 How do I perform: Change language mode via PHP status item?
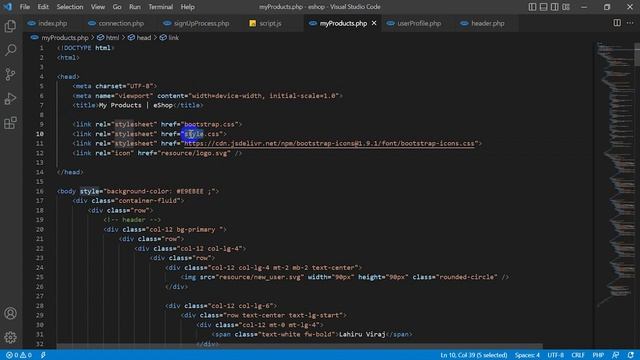coord(598,355)
